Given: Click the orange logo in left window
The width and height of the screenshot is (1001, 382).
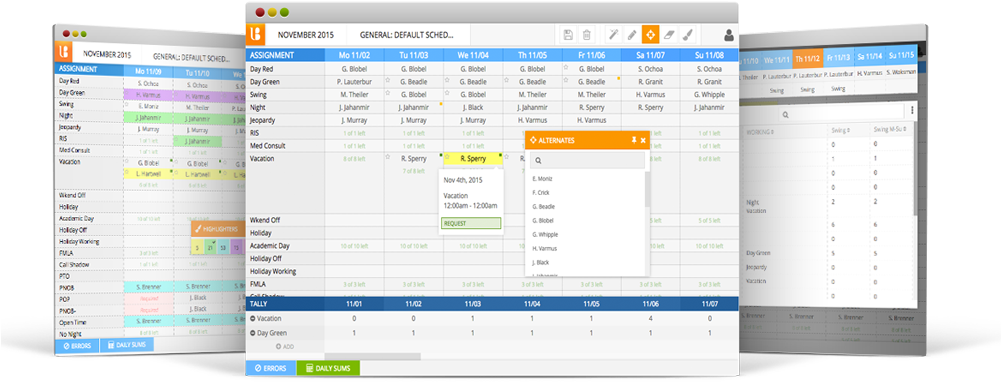Looking at the screenshot, I should [63, 52].
